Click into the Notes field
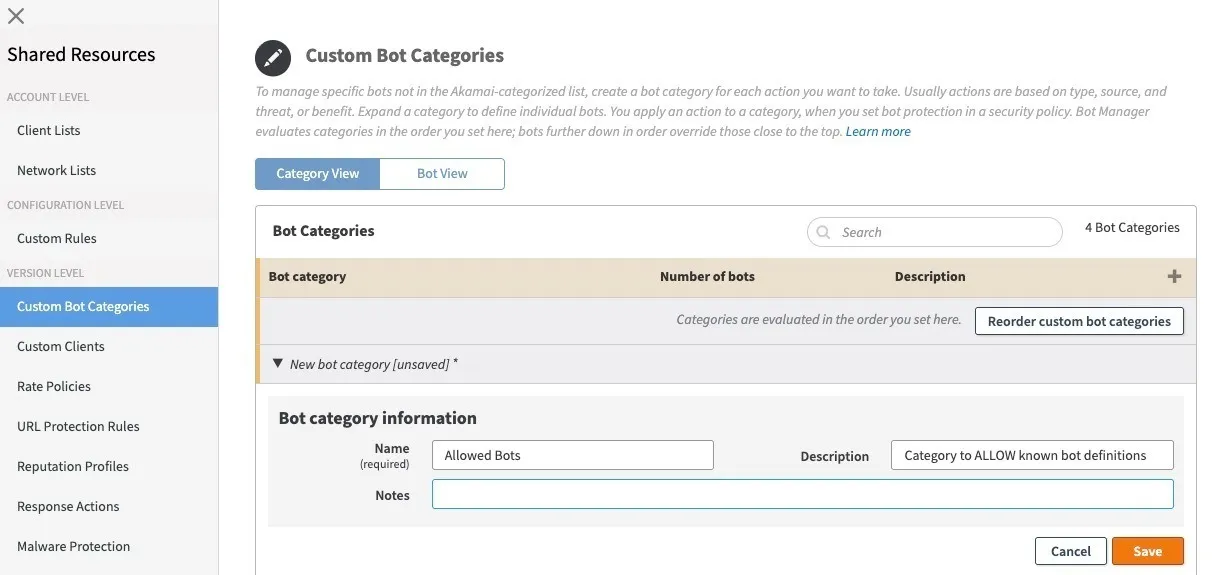Viewport: 1216px width, 575px height. coord(803,494)
